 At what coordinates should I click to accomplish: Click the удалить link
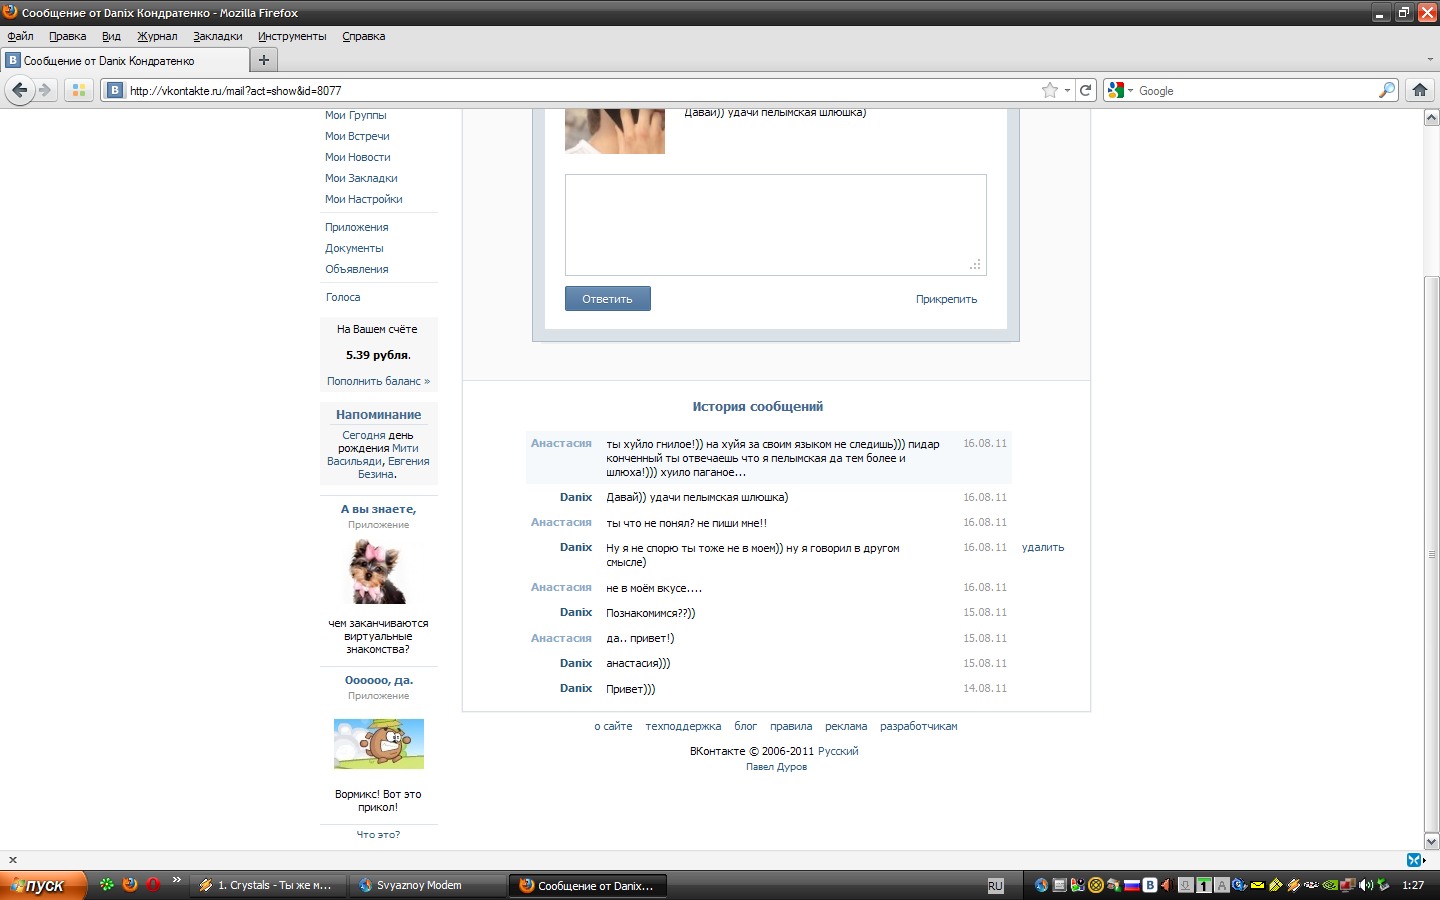point(1043,548)
